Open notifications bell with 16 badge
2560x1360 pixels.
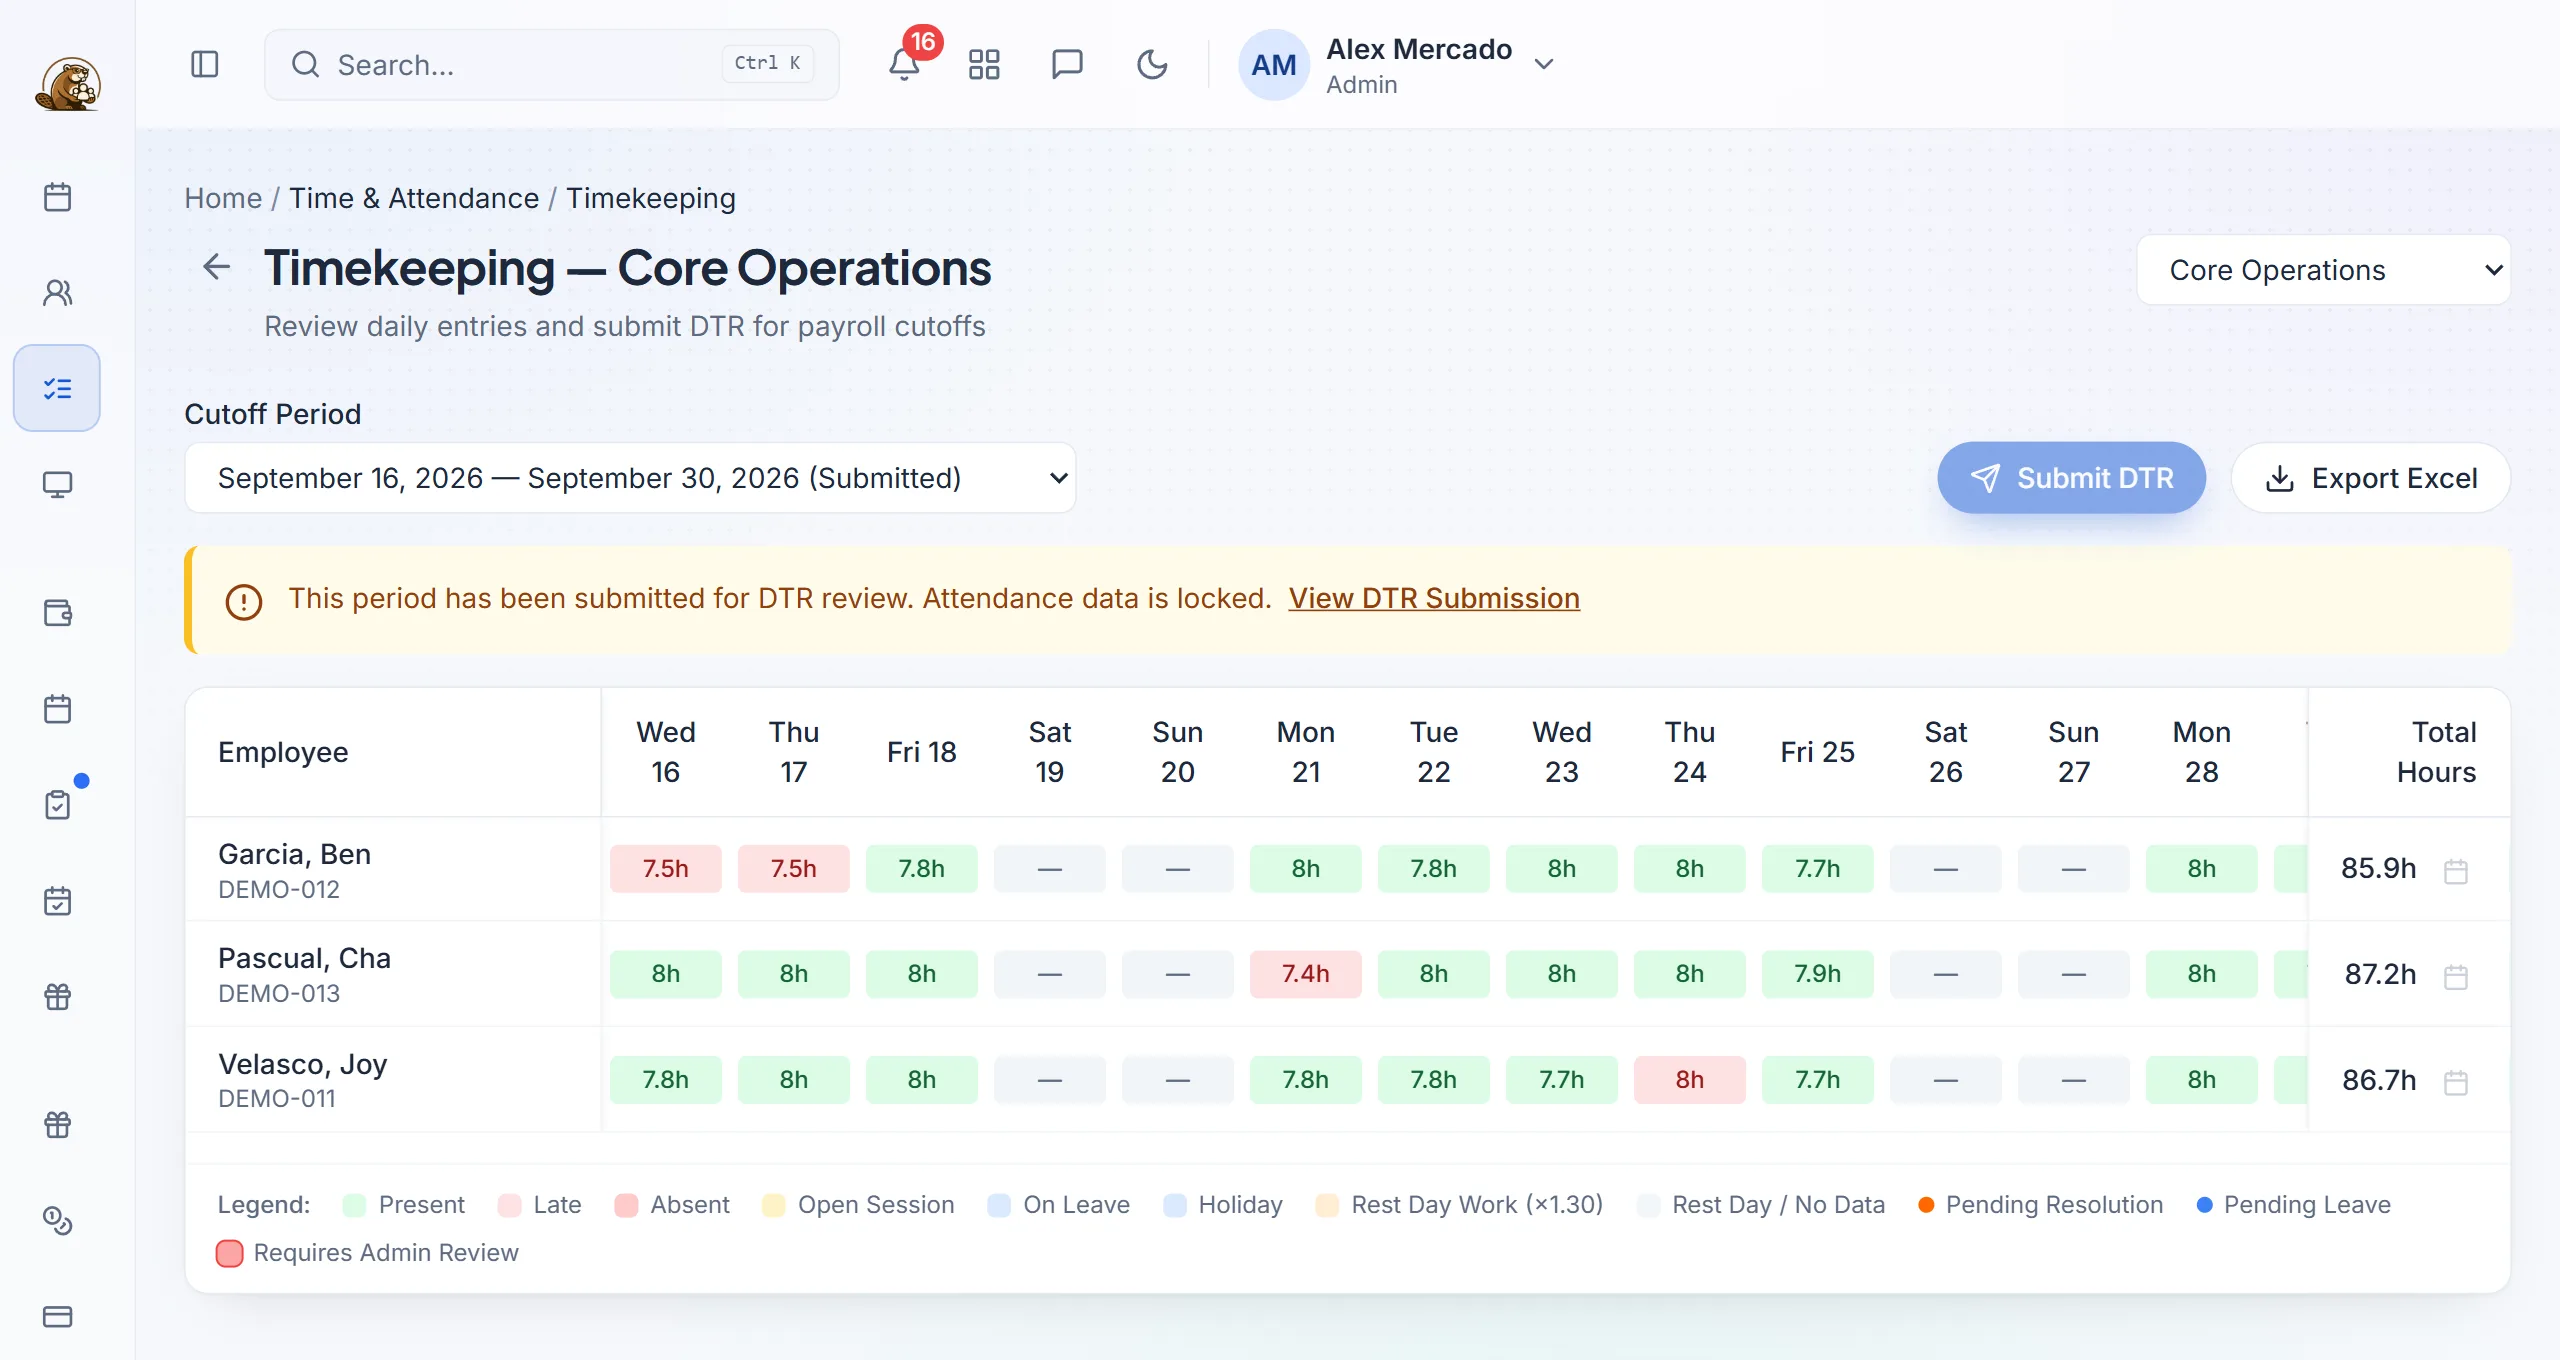[904, 64]
